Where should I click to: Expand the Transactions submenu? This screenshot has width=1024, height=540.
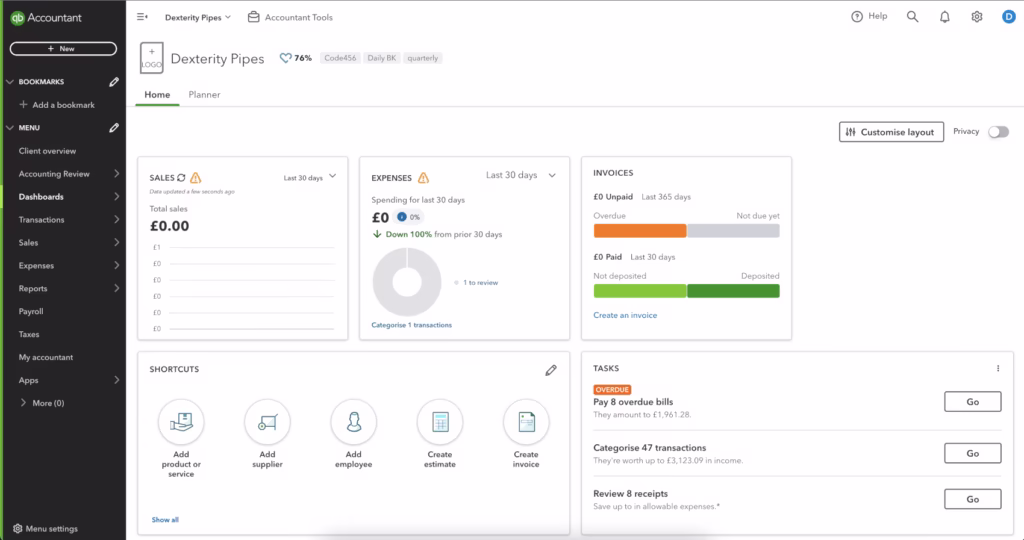[x=116, y=219]
